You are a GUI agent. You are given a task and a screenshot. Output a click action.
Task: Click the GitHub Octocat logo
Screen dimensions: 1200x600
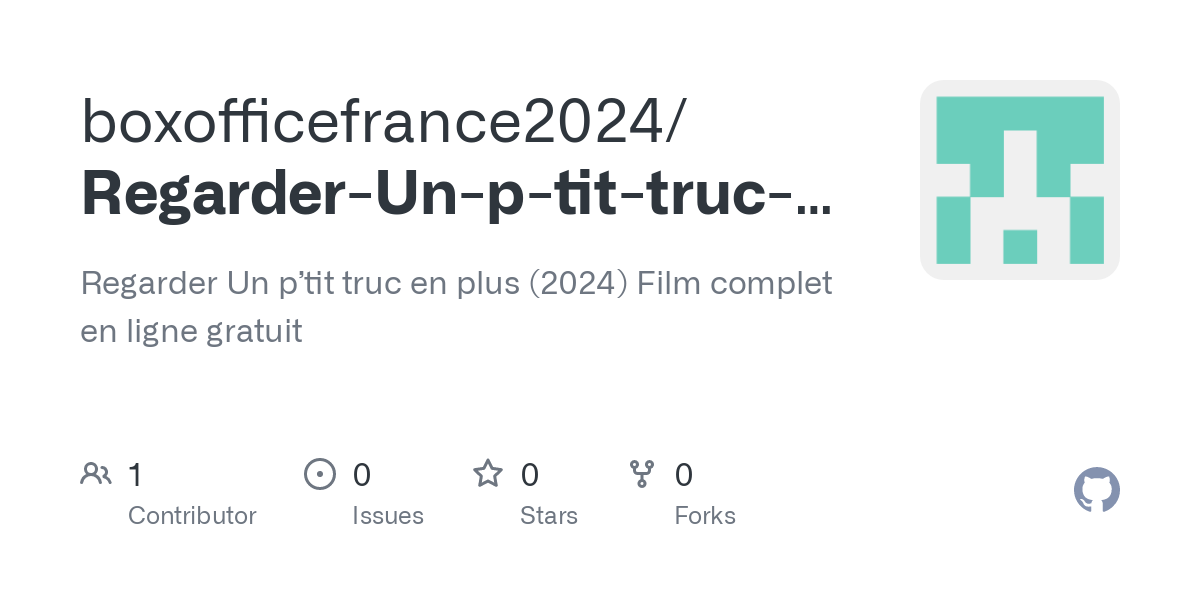coord(1096,490)
